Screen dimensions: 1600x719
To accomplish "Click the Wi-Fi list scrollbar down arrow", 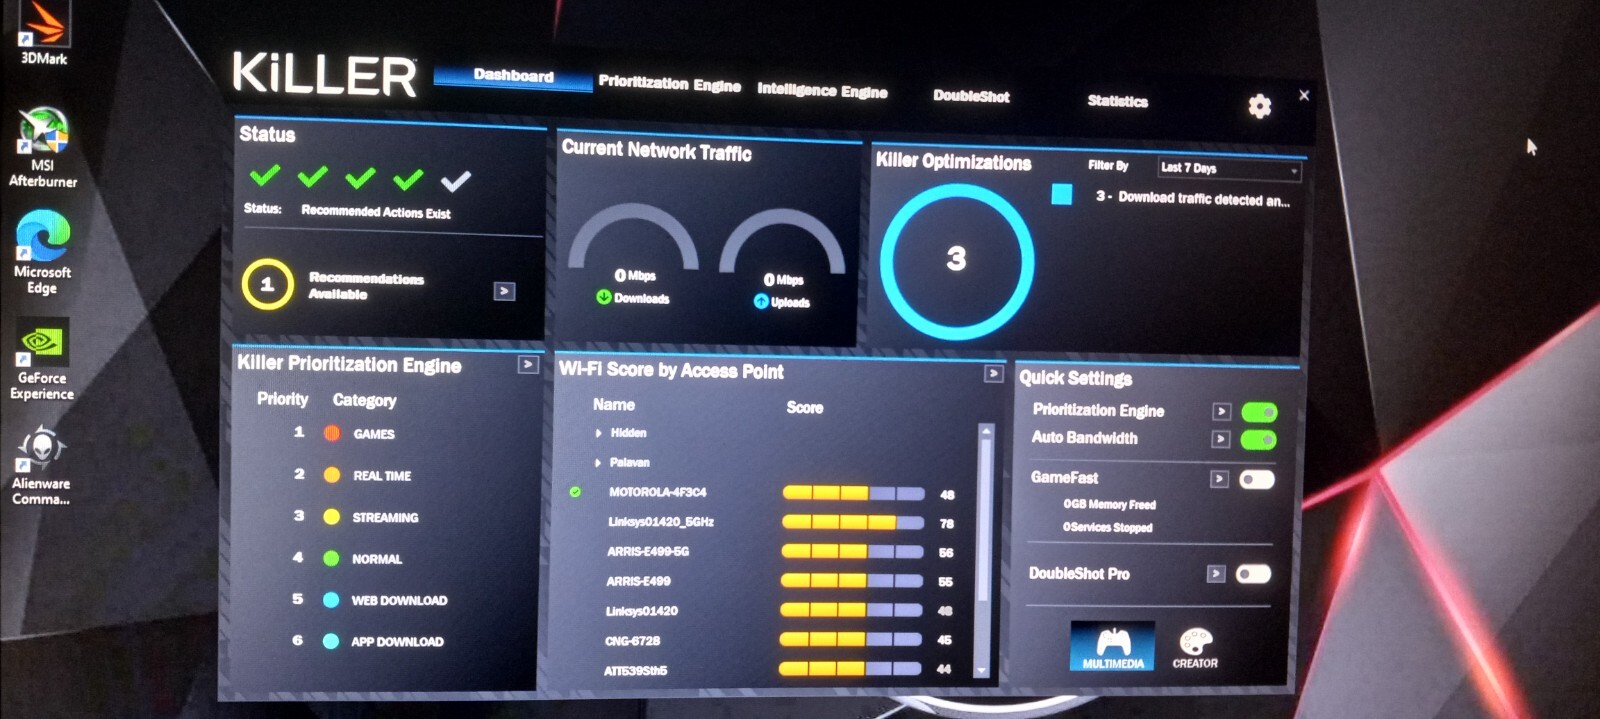I will [981, 671].
